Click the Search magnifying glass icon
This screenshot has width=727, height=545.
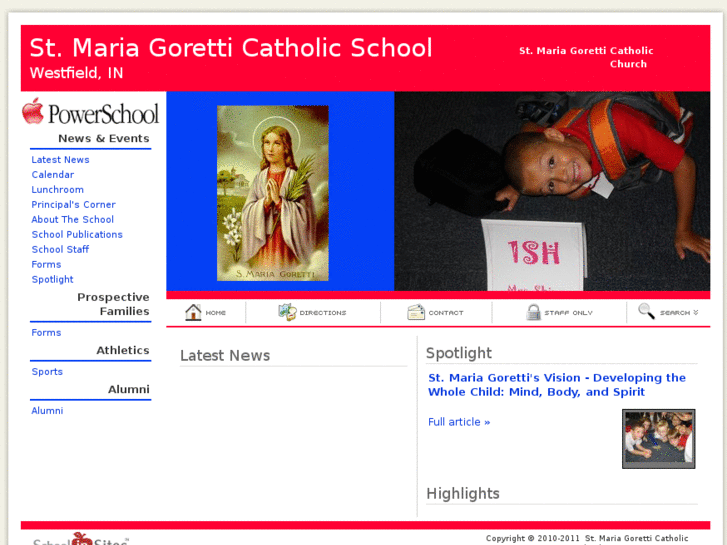[646, 311]
